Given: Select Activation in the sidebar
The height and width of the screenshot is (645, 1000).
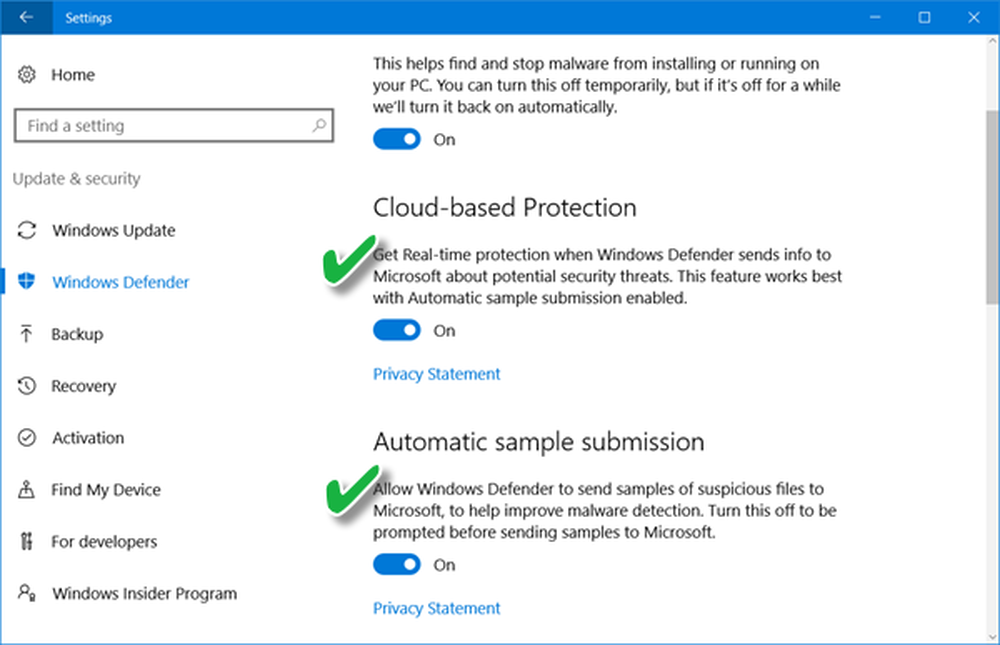Looking at the screenshot, I should pyautogui.click(x=88, y=438).
